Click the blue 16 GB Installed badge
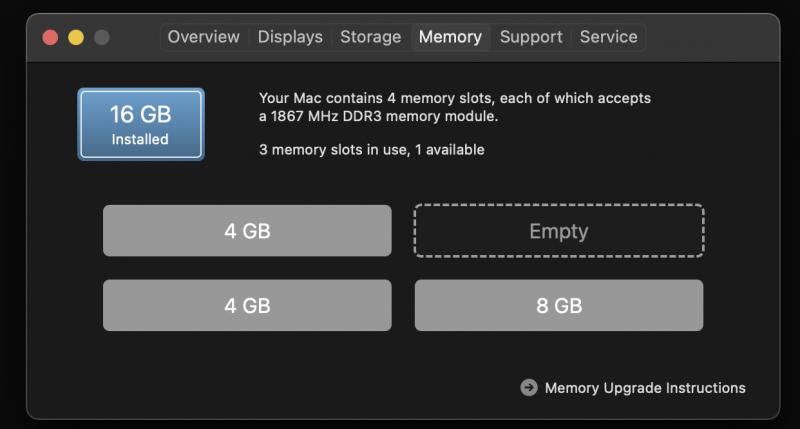The image size is (800, 429). tap(141, 124)
